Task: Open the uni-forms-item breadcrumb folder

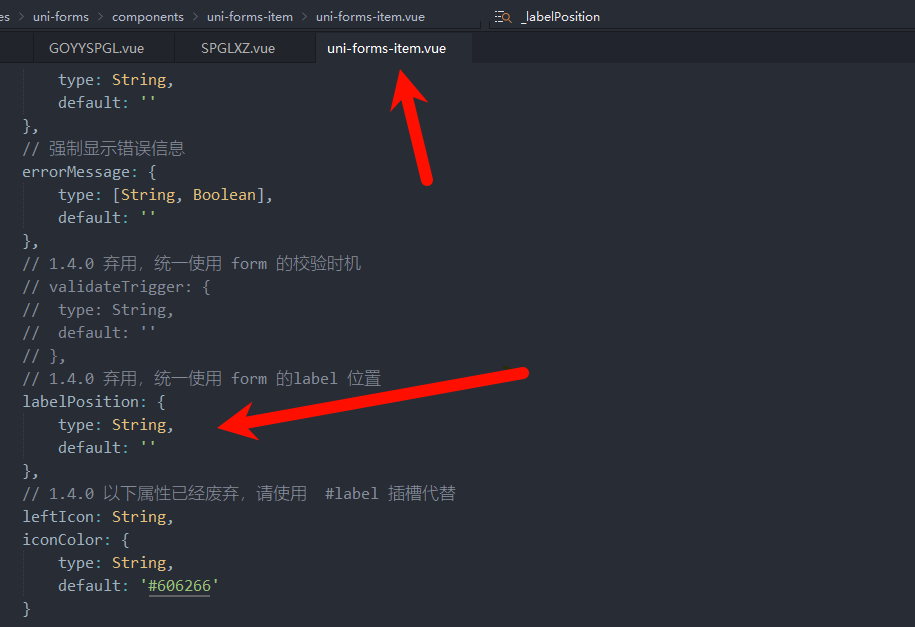Action: click(x=250, y=17)
